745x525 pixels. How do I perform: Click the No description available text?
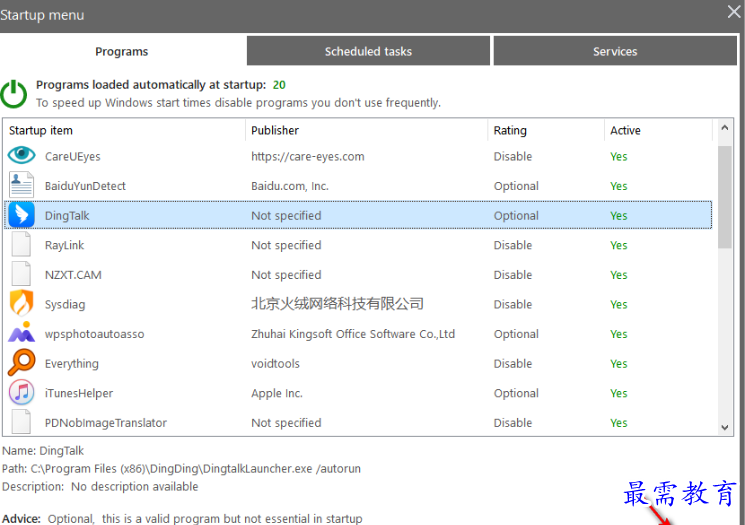point(134,487)
